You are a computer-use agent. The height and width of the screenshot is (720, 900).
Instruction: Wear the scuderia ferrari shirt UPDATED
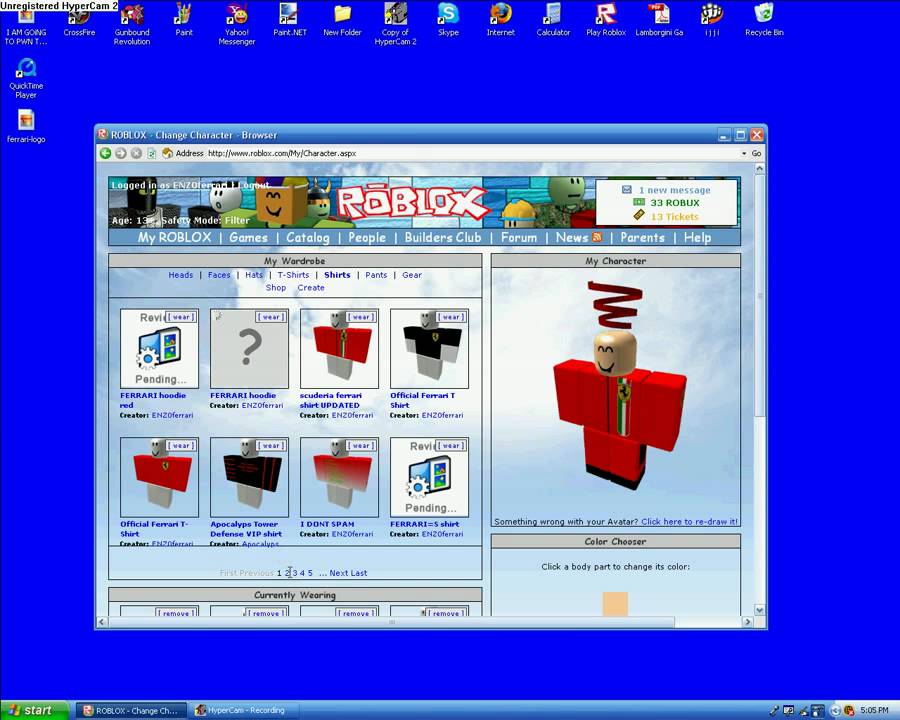point(361,317)
